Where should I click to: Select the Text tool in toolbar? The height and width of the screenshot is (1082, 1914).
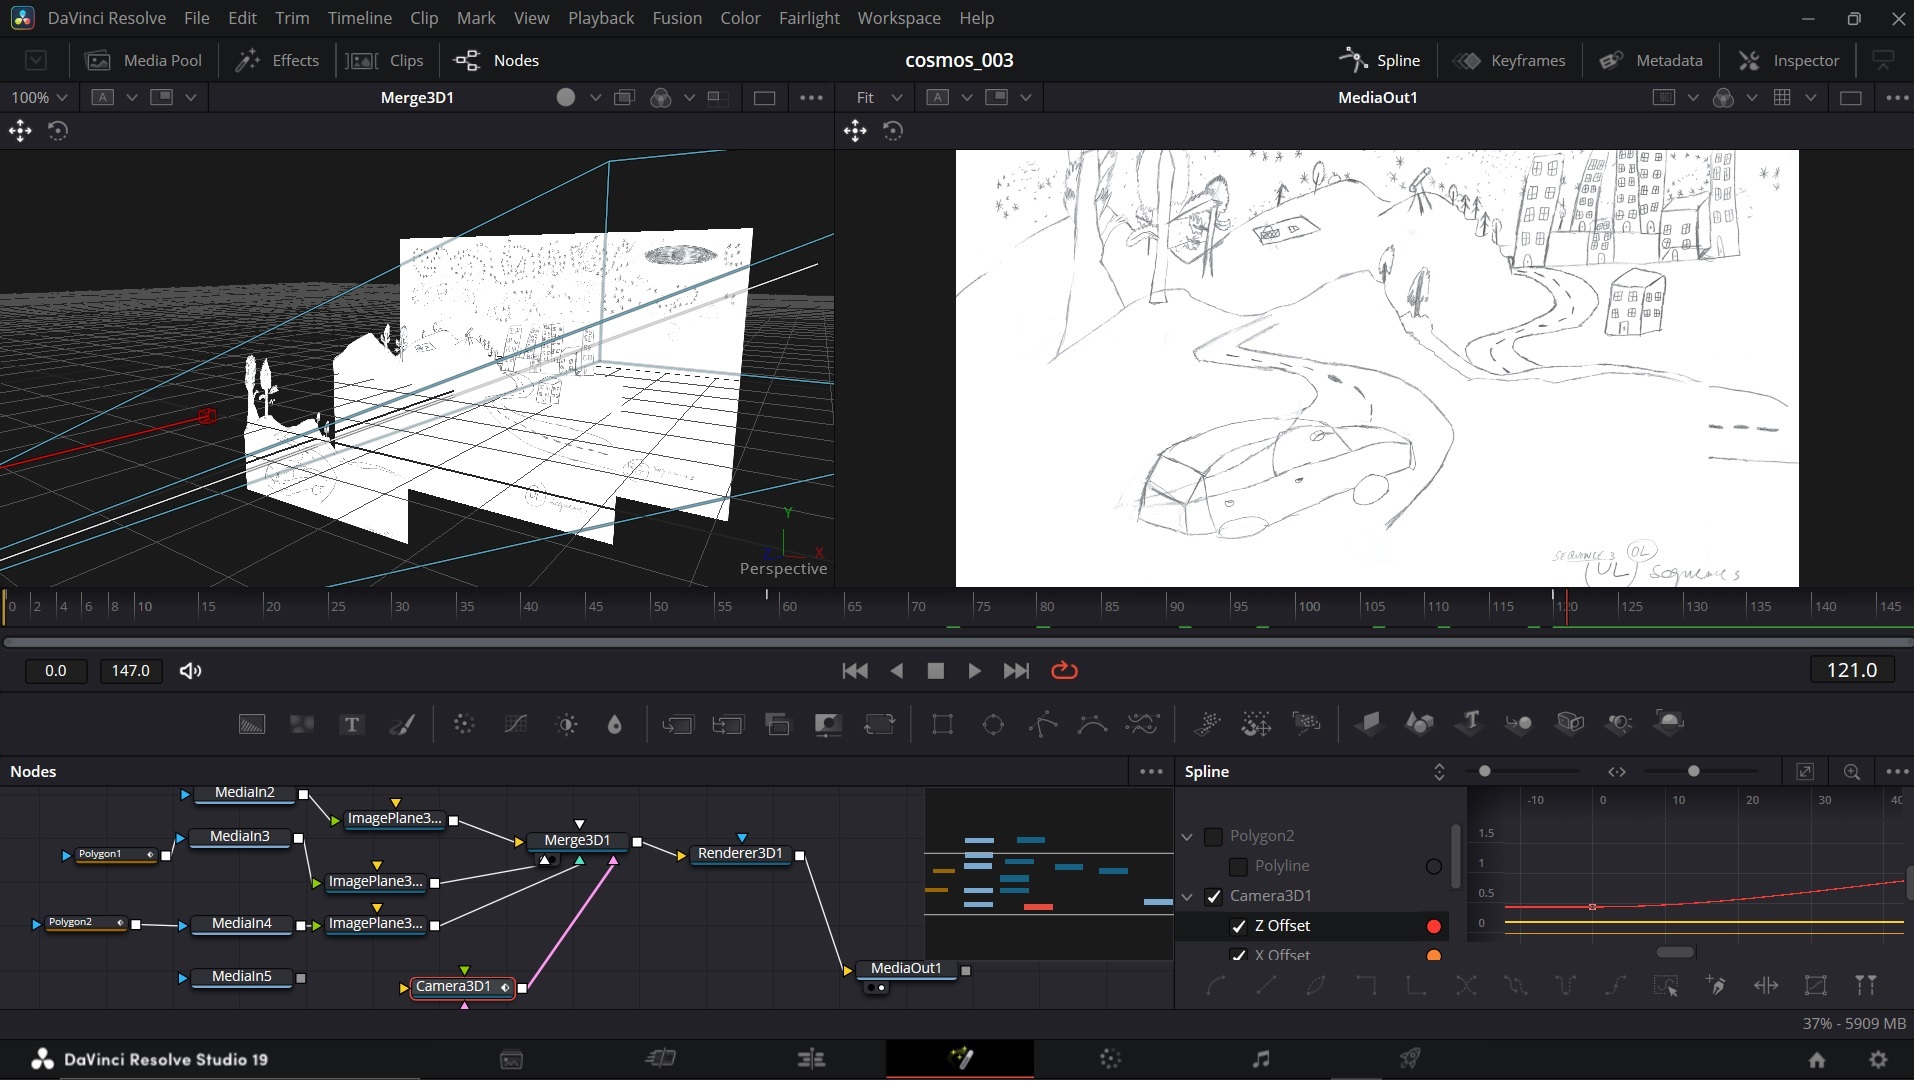(x=351, y=724)
